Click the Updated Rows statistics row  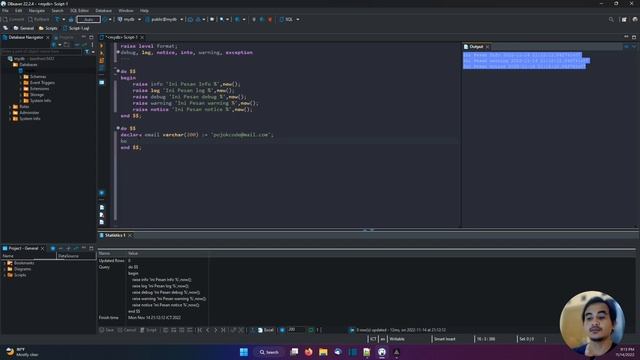click(153, 260)
